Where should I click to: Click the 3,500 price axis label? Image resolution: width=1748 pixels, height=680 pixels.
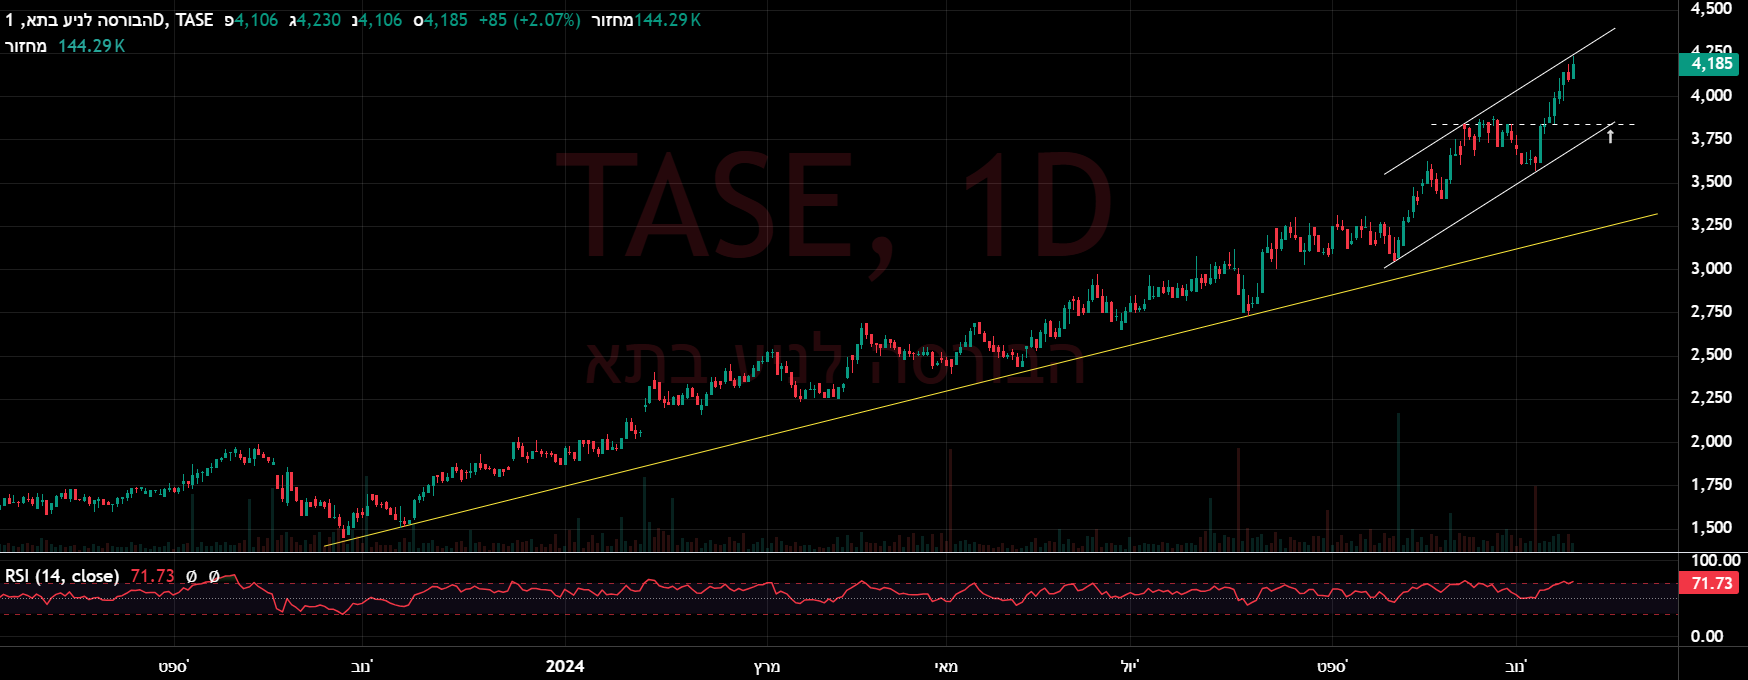(1711, 182)
